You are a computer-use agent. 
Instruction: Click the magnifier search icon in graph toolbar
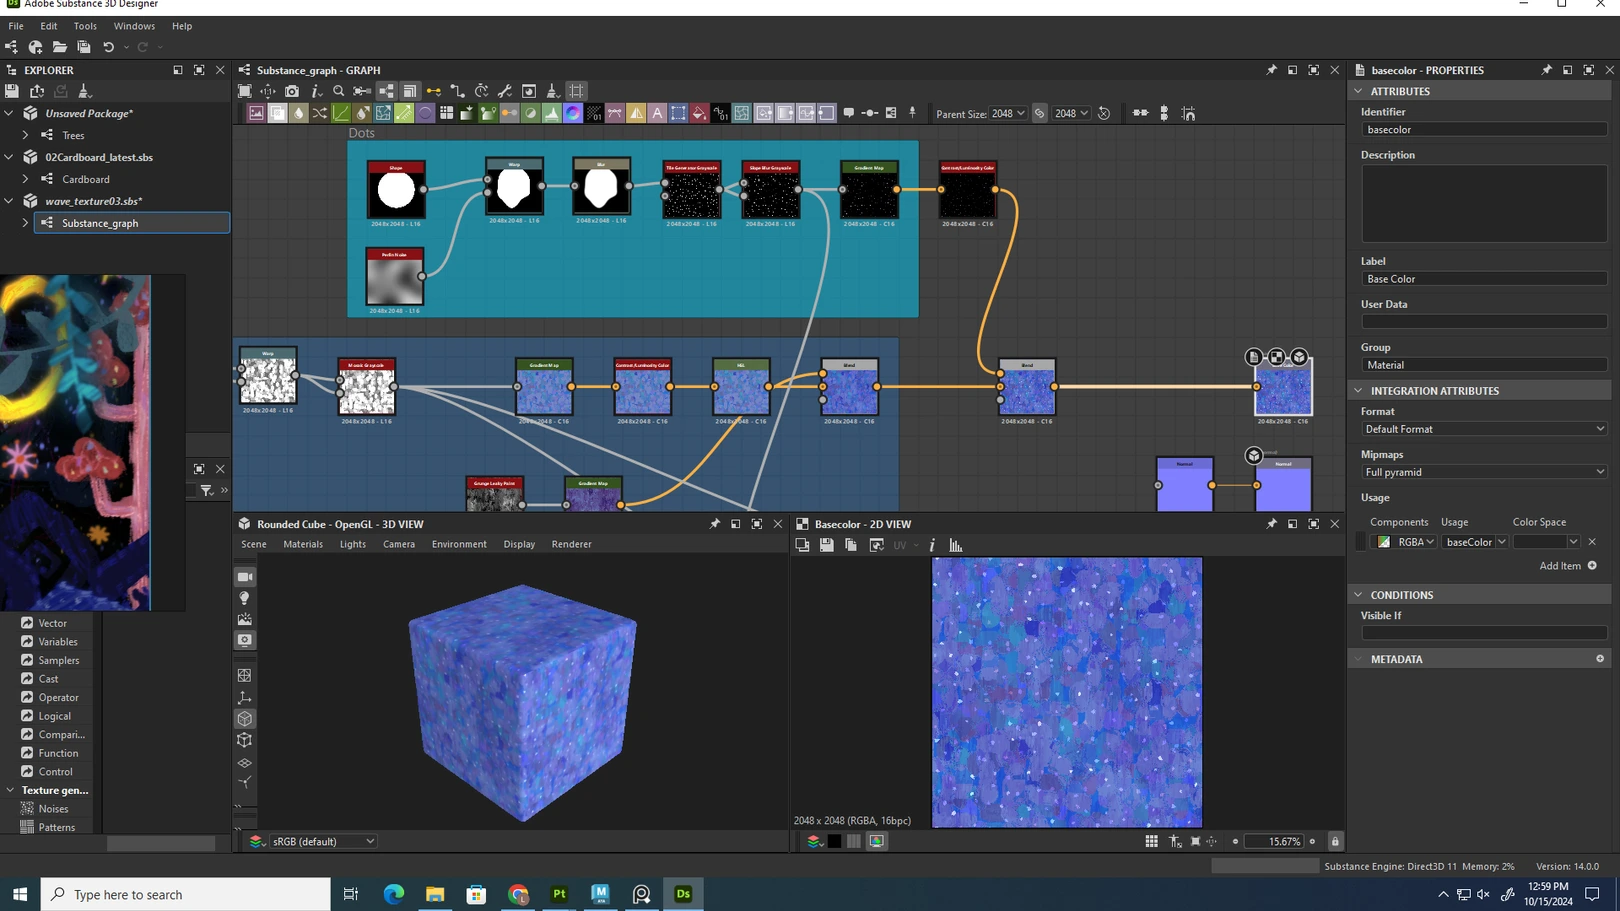click(339, 91)
